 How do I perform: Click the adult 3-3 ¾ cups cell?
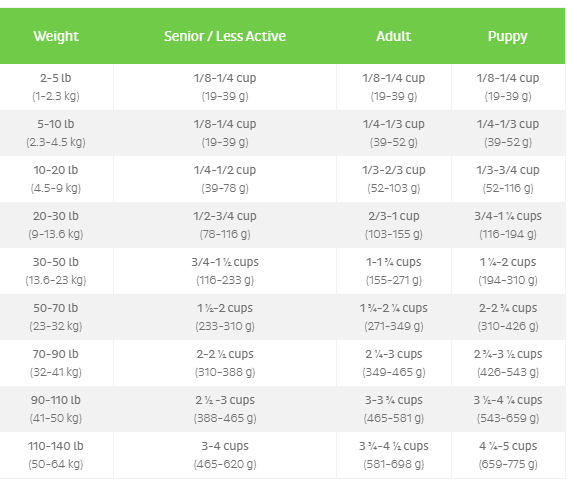[394, 409]
